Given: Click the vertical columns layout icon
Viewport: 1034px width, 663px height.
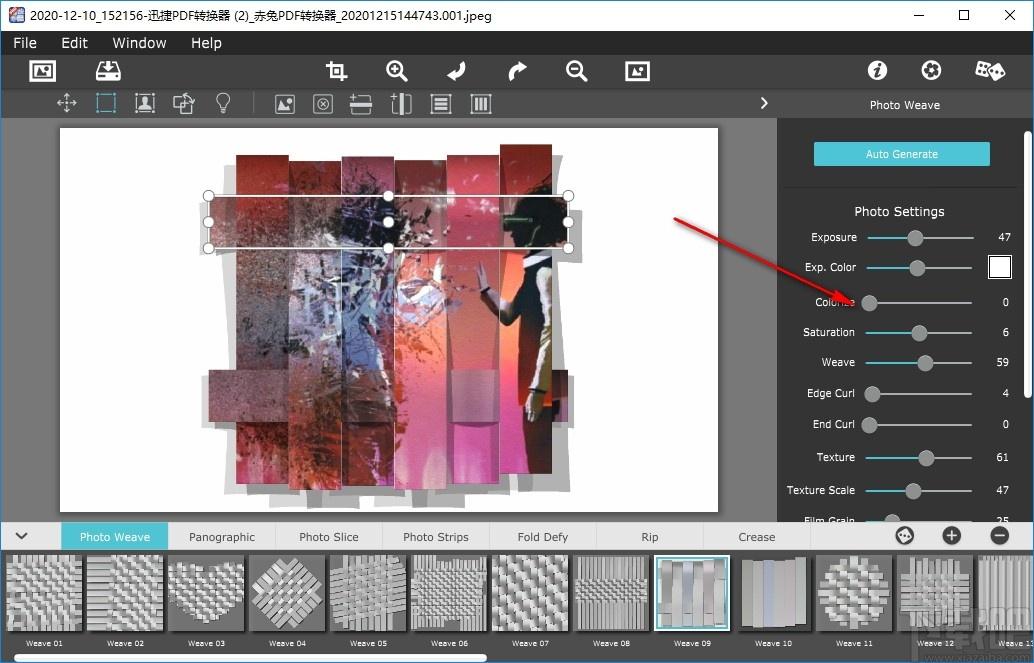Looking at the screenshot, I should [481, 104].
